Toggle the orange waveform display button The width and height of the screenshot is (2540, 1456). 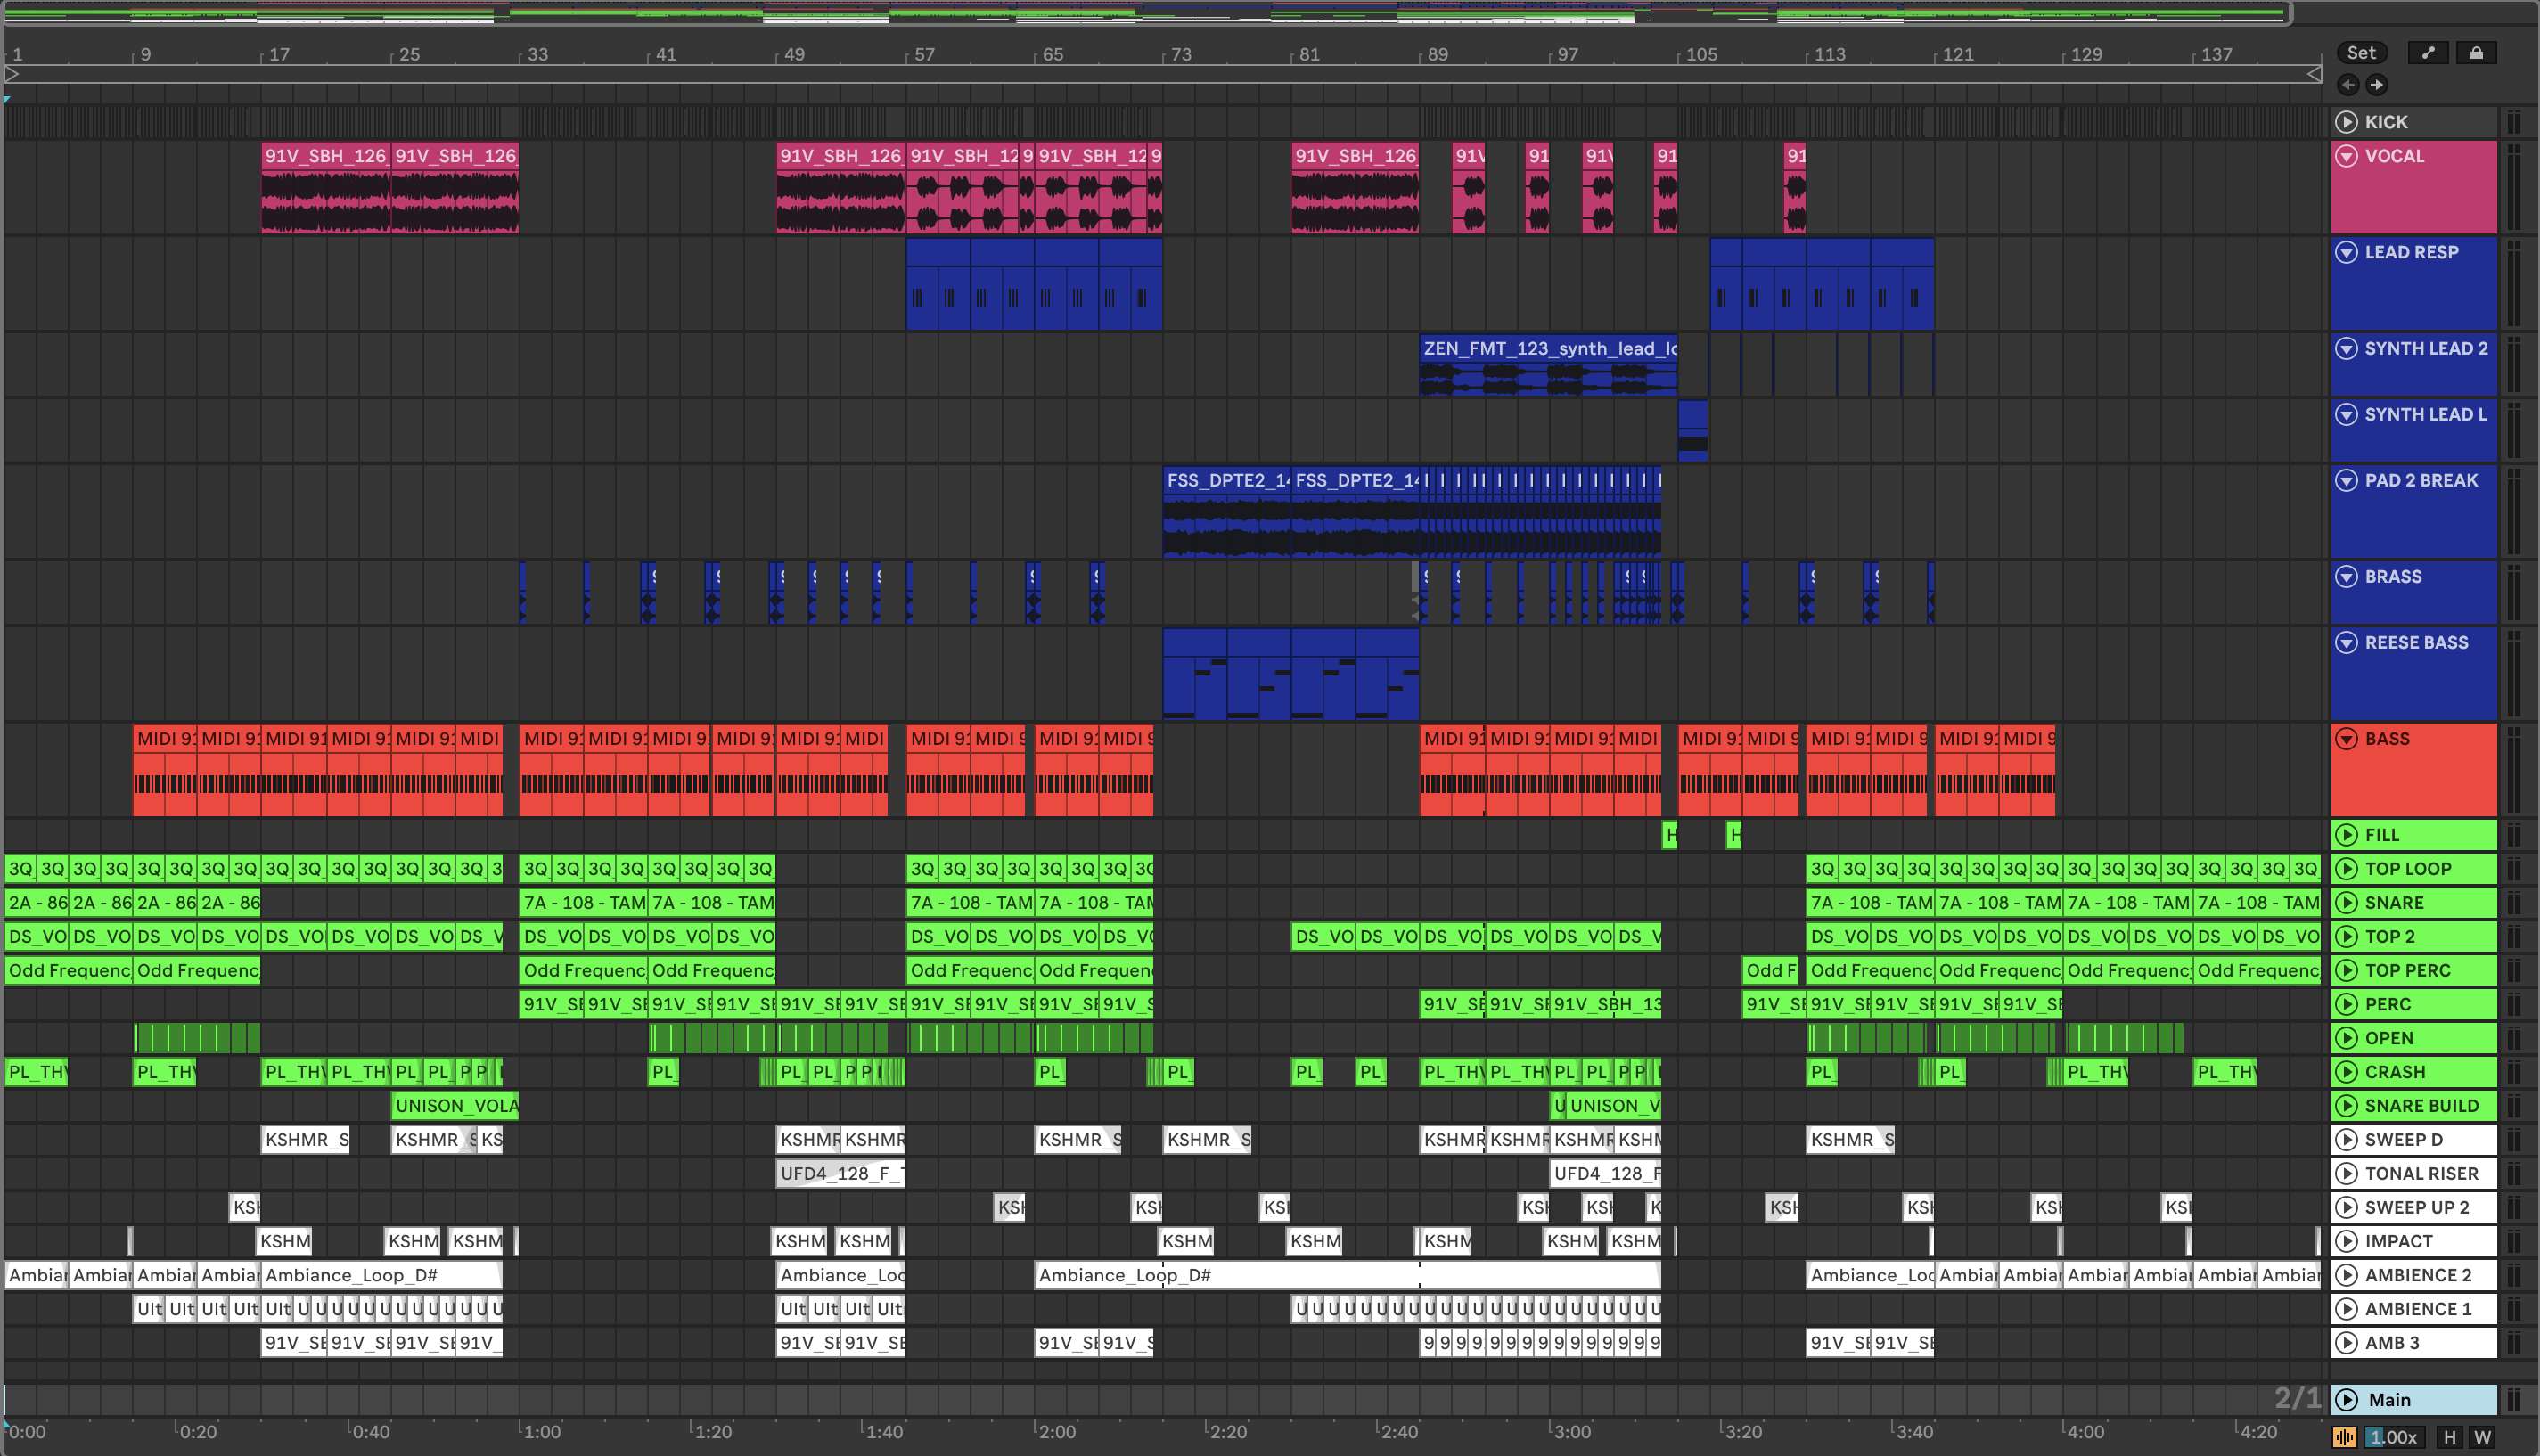2345,1437
